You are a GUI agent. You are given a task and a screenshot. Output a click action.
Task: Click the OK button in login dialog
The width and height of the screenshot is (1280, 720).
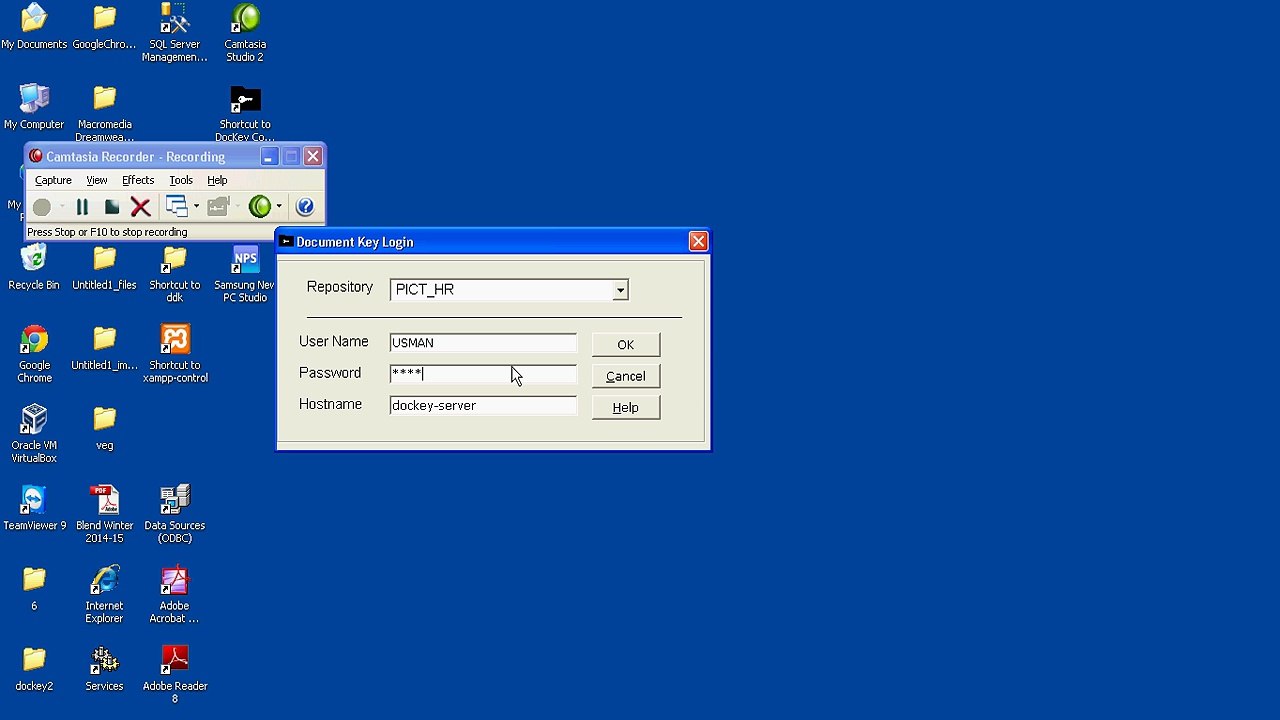coord(626,345)
